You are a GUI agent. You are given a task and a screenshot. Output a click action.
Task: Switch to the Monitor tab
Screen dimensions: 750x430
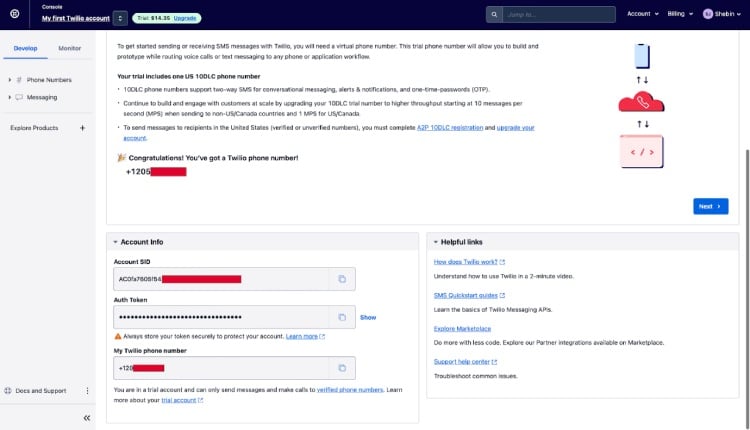(x=69, y=48)
